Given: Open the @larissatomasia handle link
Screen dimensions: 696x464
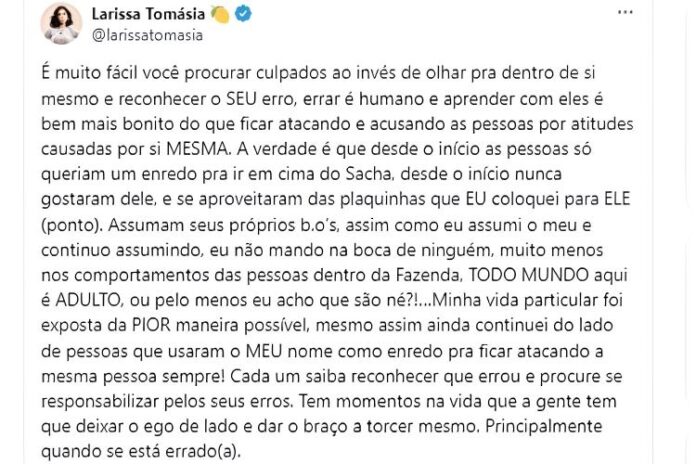Looking at the screenshot, I should (148, 35).
